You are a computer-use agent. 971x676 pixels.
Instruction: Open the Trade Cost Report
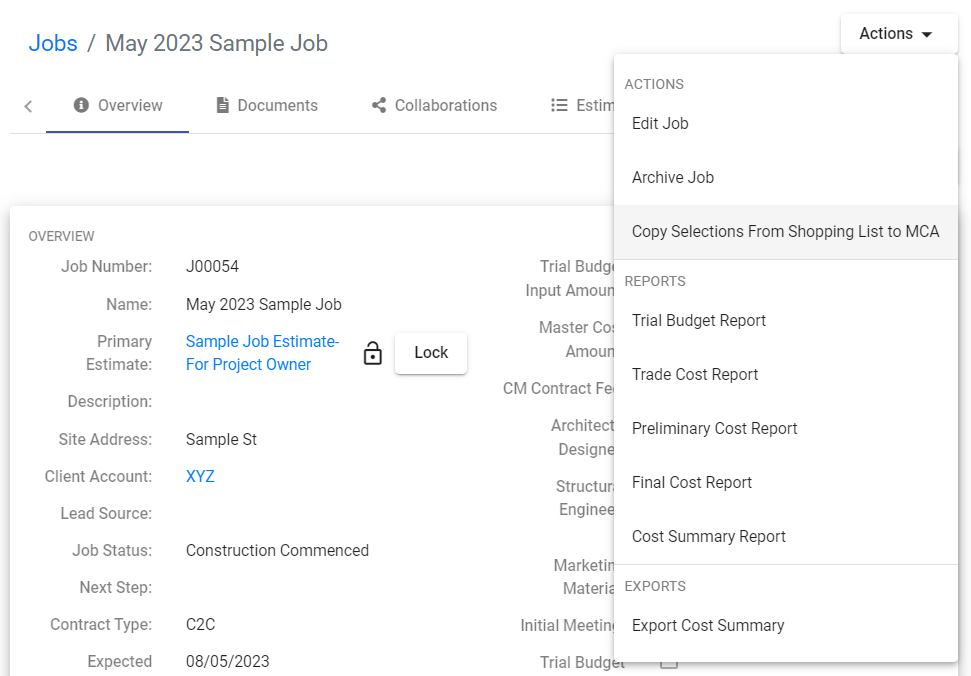point(695,375)
